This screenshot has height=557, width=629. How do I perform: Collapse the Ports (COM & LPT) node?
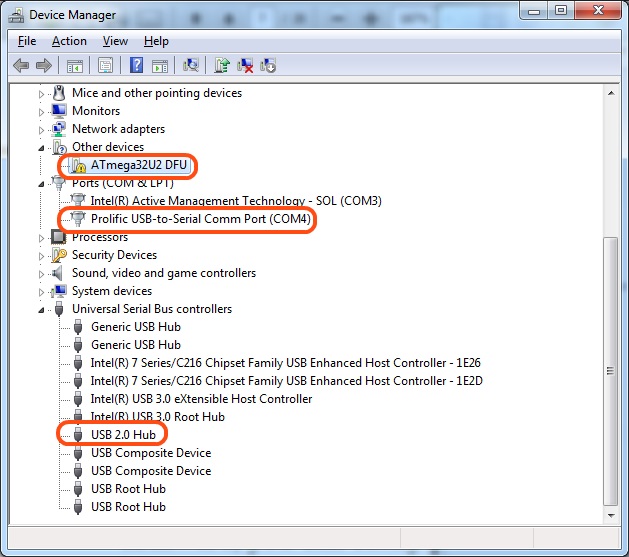pos(41,184)
